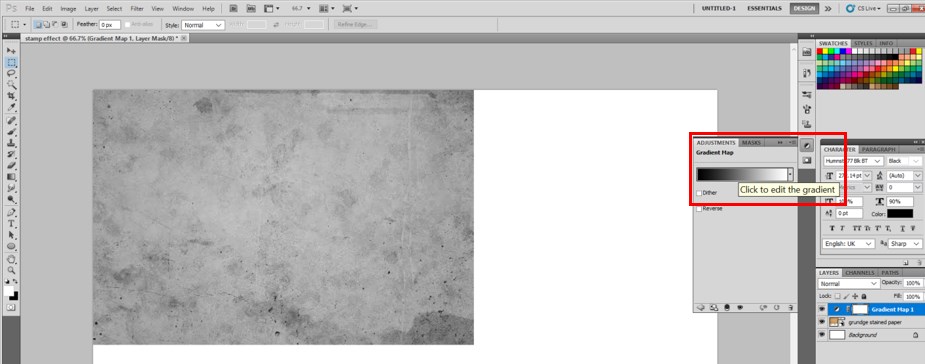
Task: Select the Path Selection tool
Action: pos(11,235)
